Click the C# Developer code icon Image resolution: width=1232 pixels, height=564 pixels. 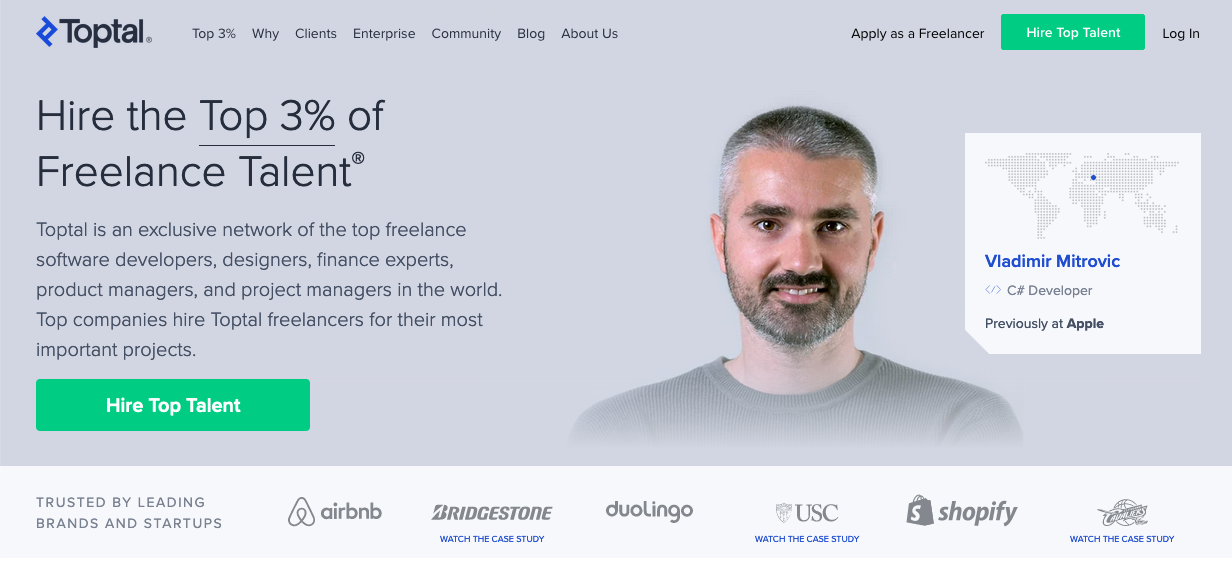click(x=993, y=290)
